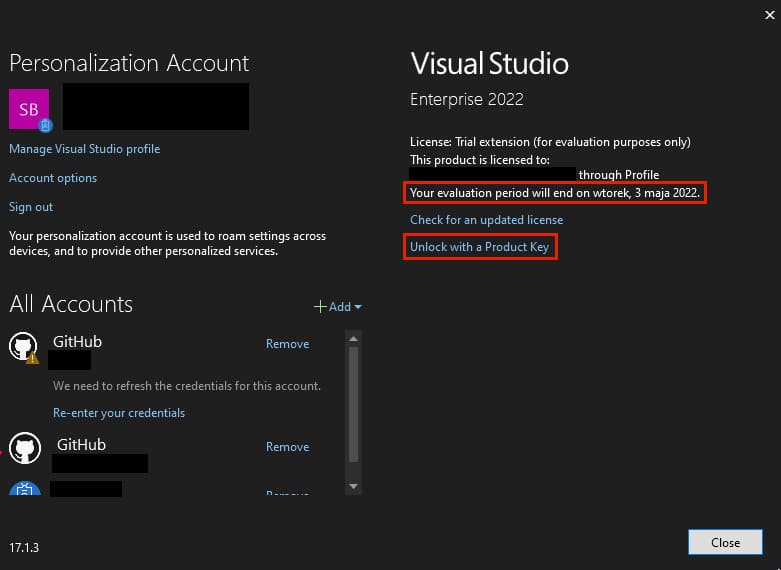Check for an updated license
Viewport: 781px width, 570px height.
(486, 220)
